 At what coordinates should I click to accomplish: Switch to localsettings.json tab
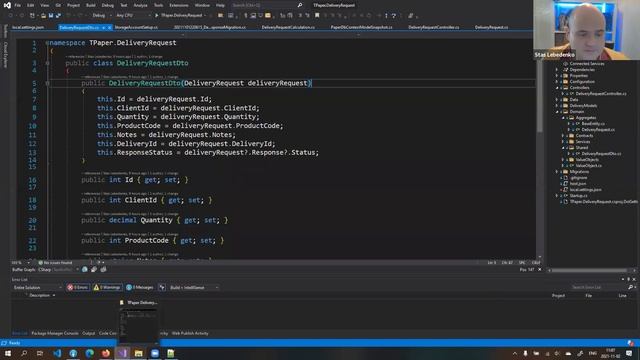coord(28,27)
